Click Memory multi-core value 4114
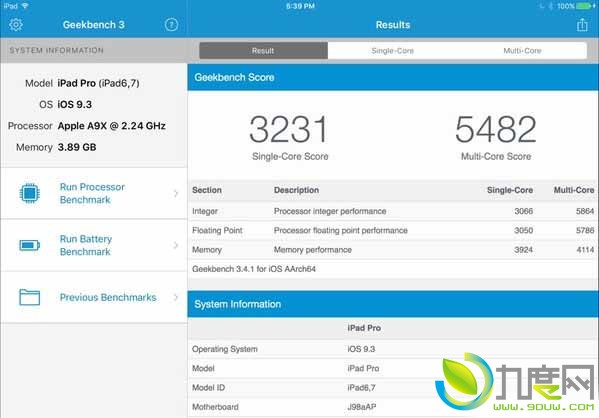The height and width of the screenshot is (418, 599). [x=585, y=250]
